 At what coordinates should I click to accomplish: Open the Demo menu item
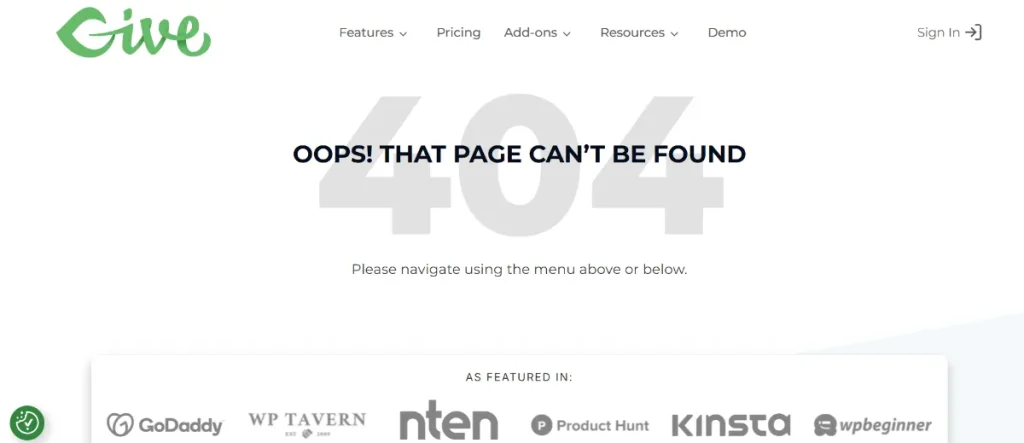point(727,33)
